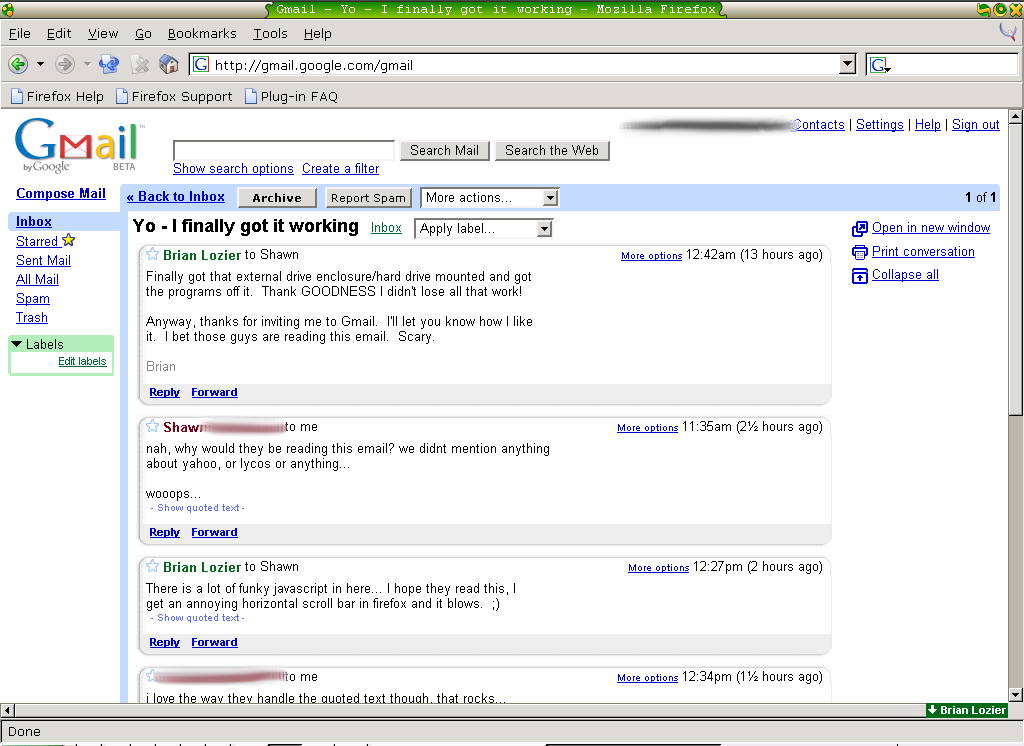
Task: Click the Search the Web button
Action: coord(552,150)
